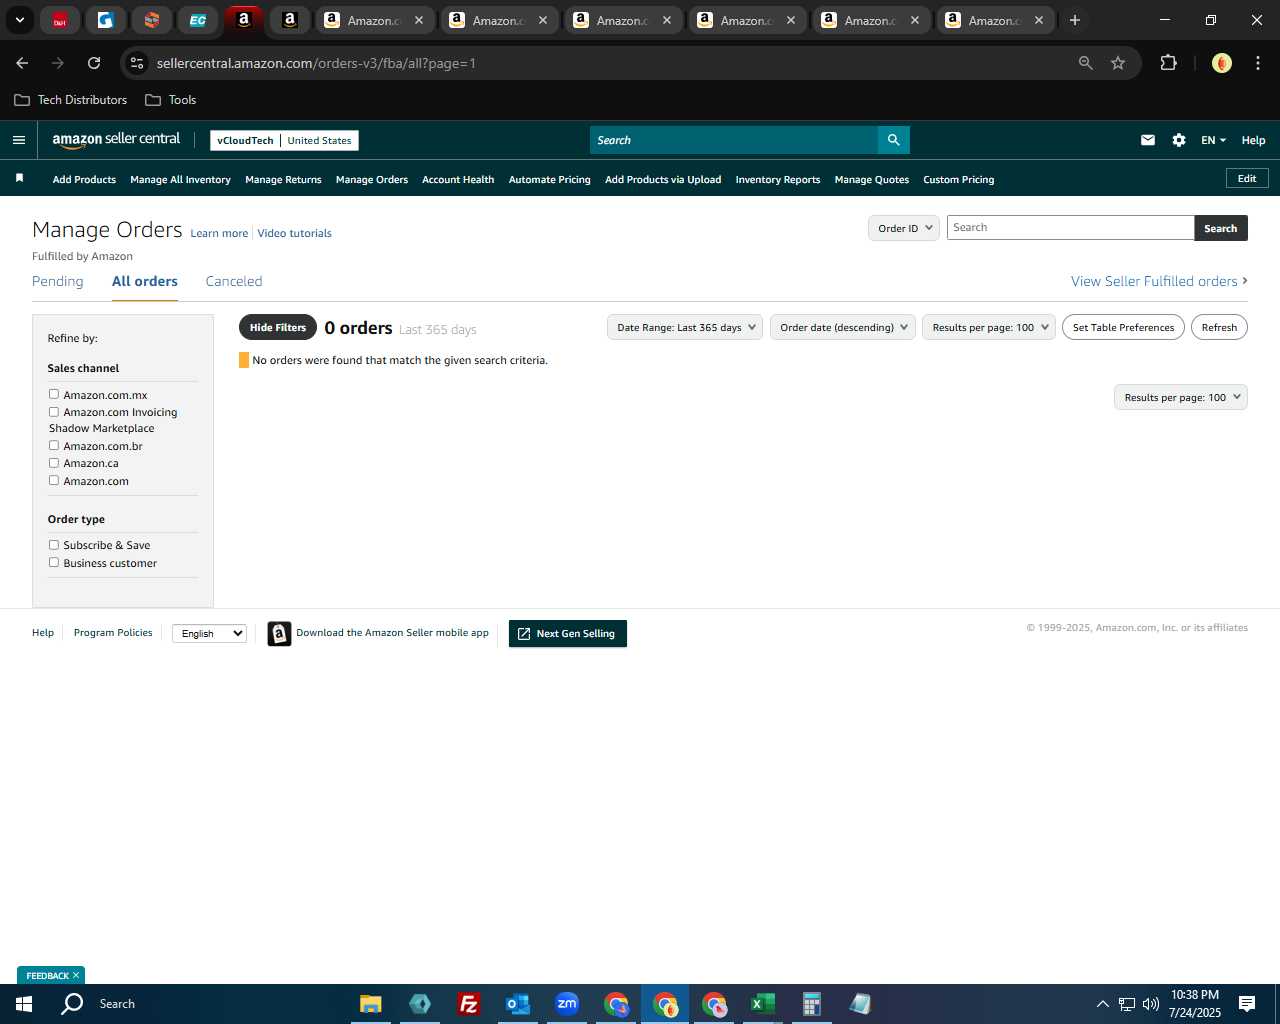
Task: Check the Amazon.com sales channel
Action: point(54,480)
